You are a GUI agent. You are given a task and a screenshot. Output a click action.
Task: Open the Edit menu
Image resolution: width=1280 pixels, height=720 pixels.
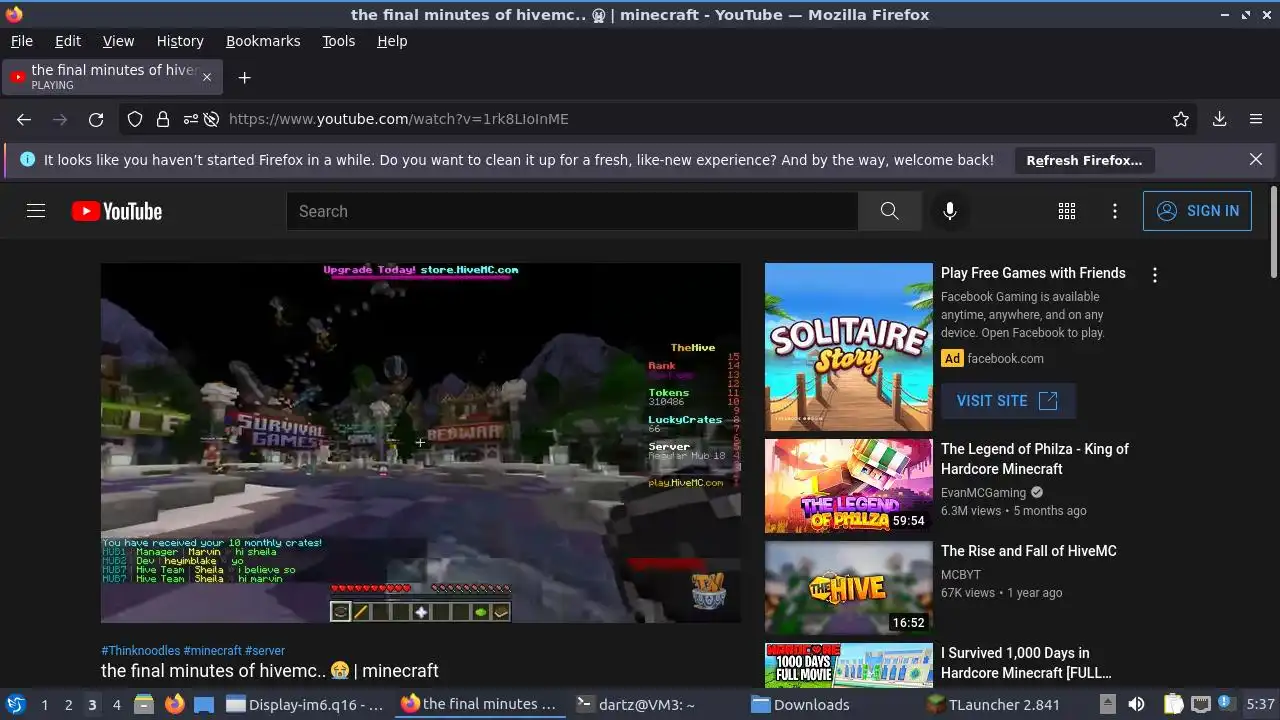coord(68,41)
